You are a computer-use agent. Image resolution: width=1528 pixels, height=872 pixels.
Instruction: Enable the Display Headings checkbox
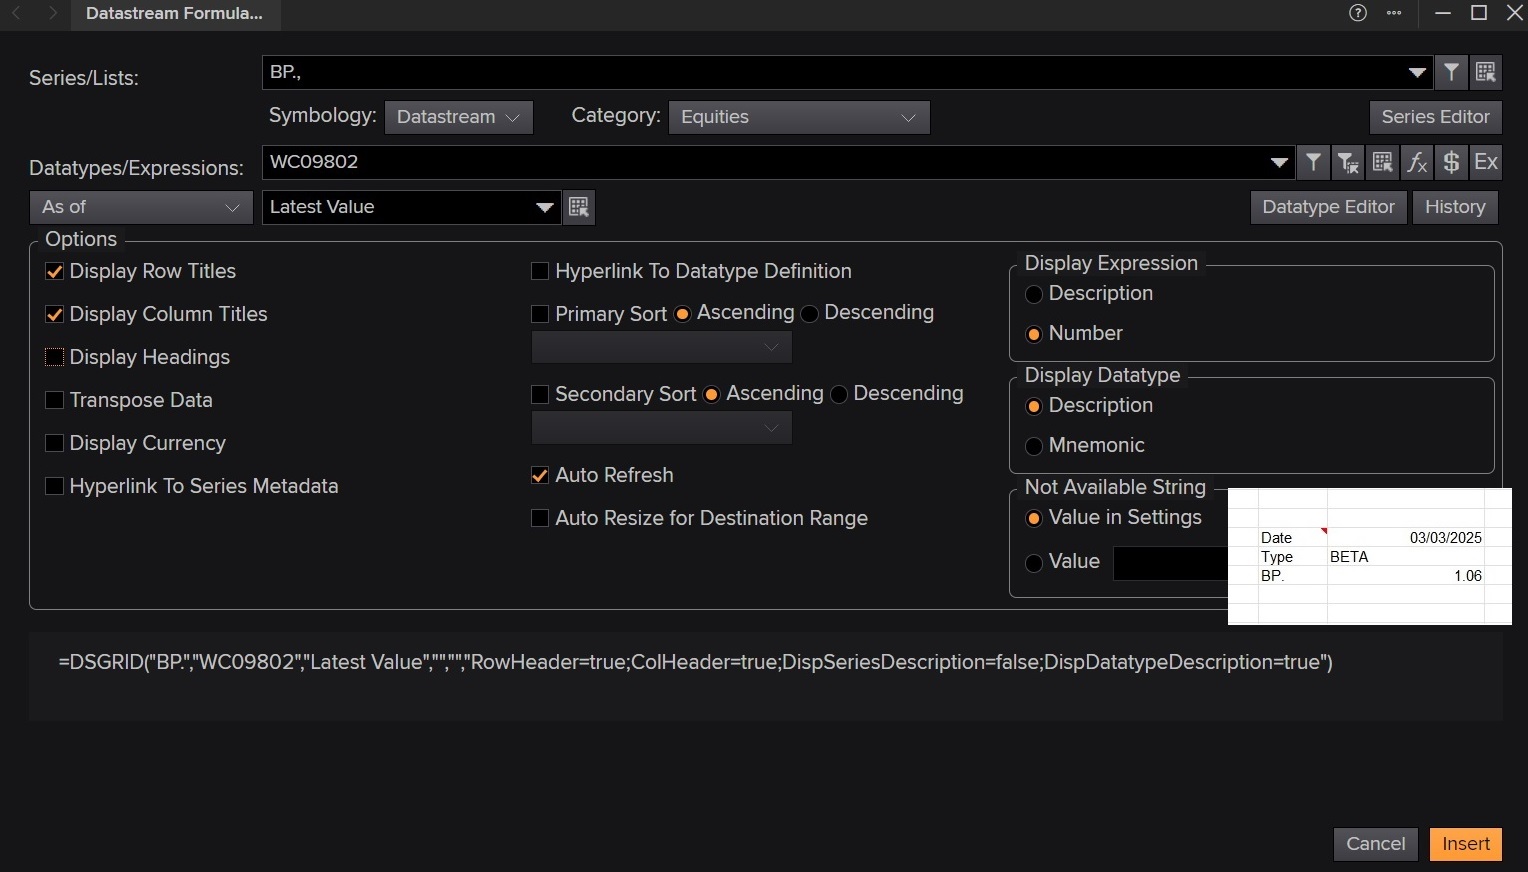(x=55, y=357)
